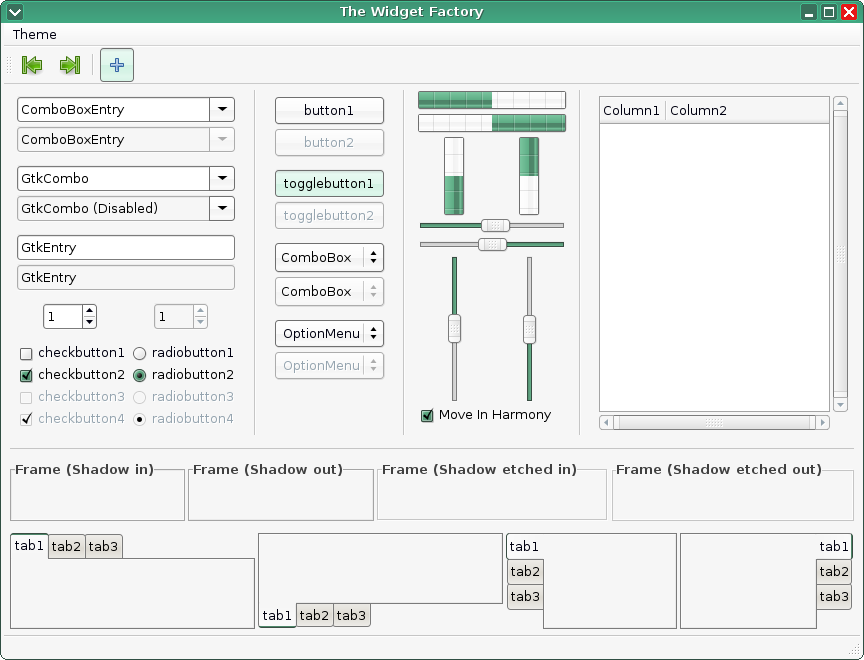Select tab2 in the right-tabbed notebook

click(834, 571)
